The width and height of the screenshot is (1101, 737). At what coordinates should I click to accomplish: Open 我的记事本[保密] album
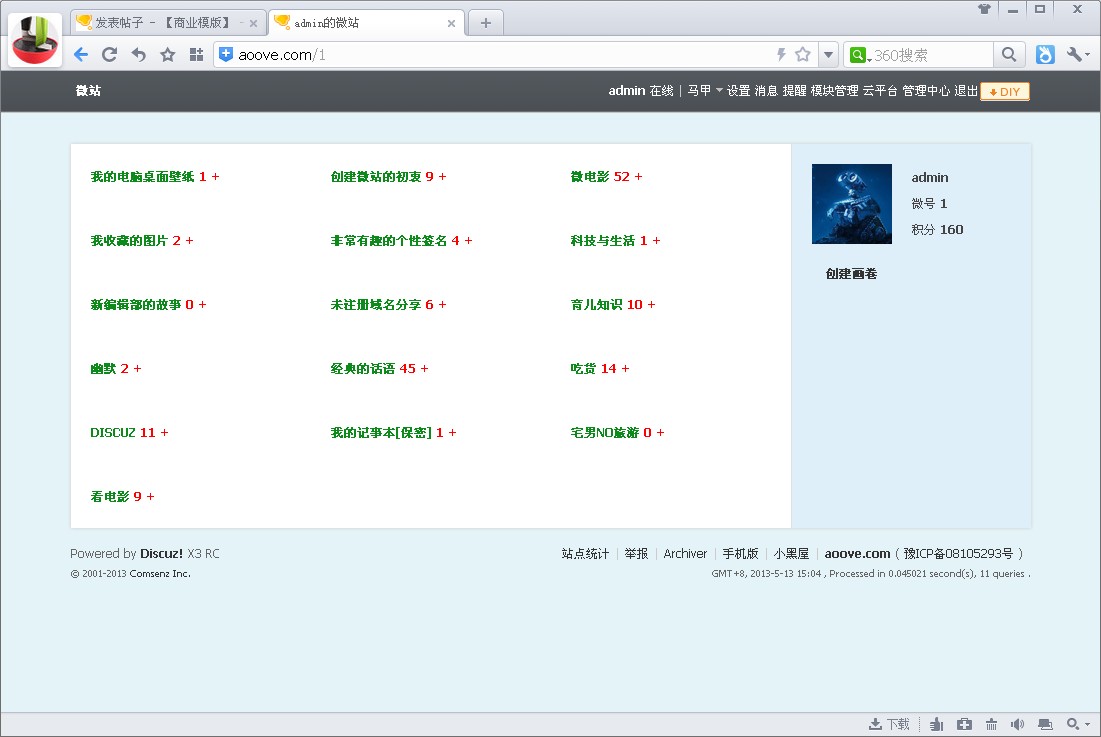click(x=381, y=432)
